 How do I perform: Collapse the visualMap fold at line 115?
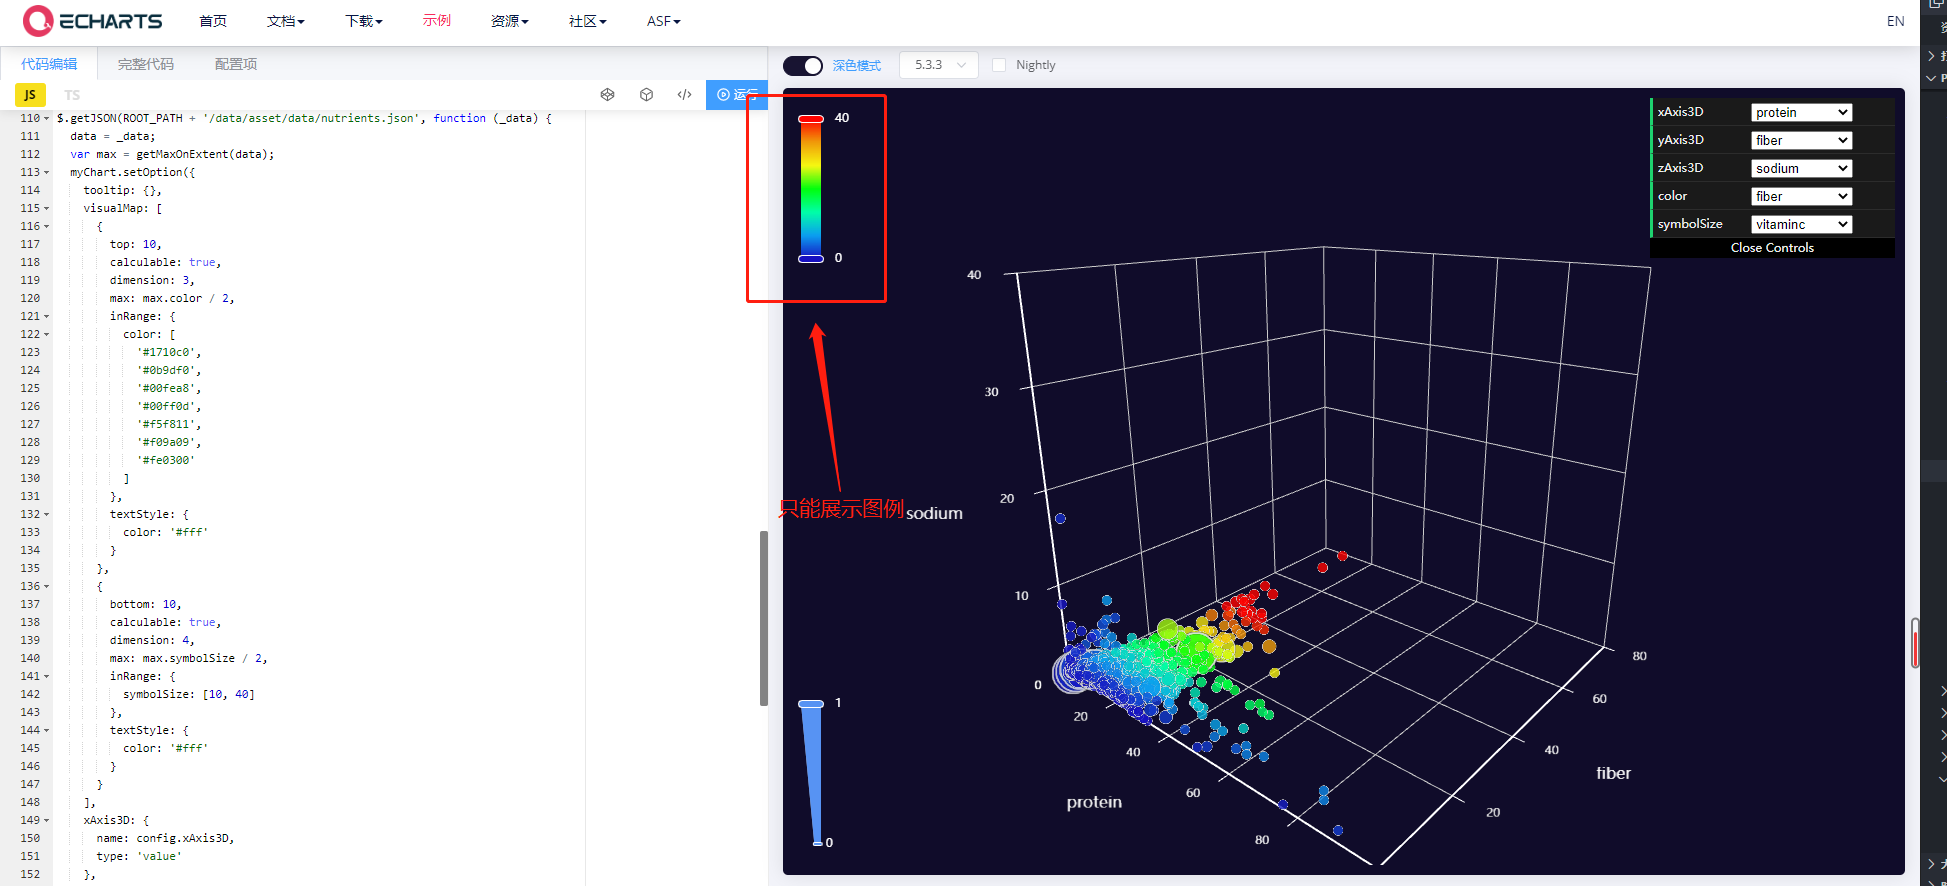(x=47, y=208)
